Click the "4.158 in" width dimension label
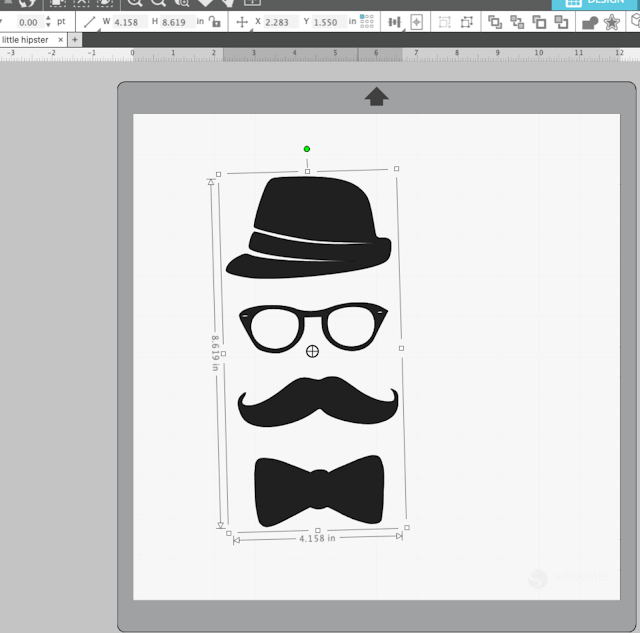Image resolution: width=640 pixels, height=633 pixels. pyautogui.click(x=318, y=538)
